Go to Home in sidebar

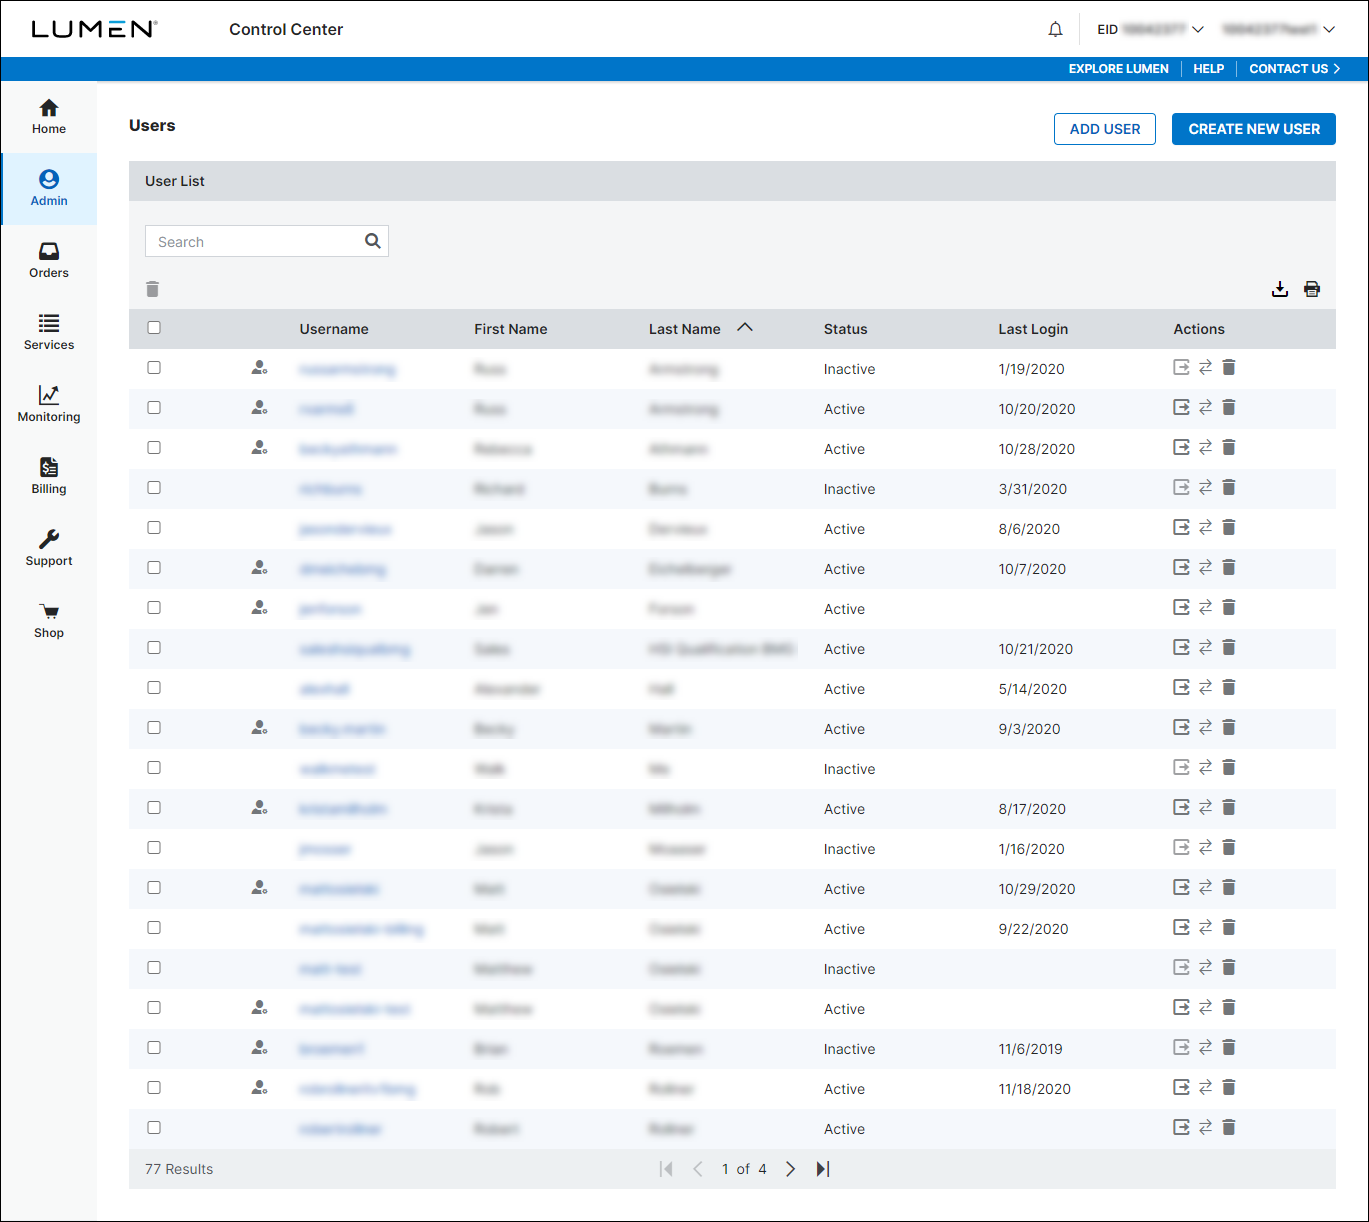pyautogui.click(x=48, y=116)
